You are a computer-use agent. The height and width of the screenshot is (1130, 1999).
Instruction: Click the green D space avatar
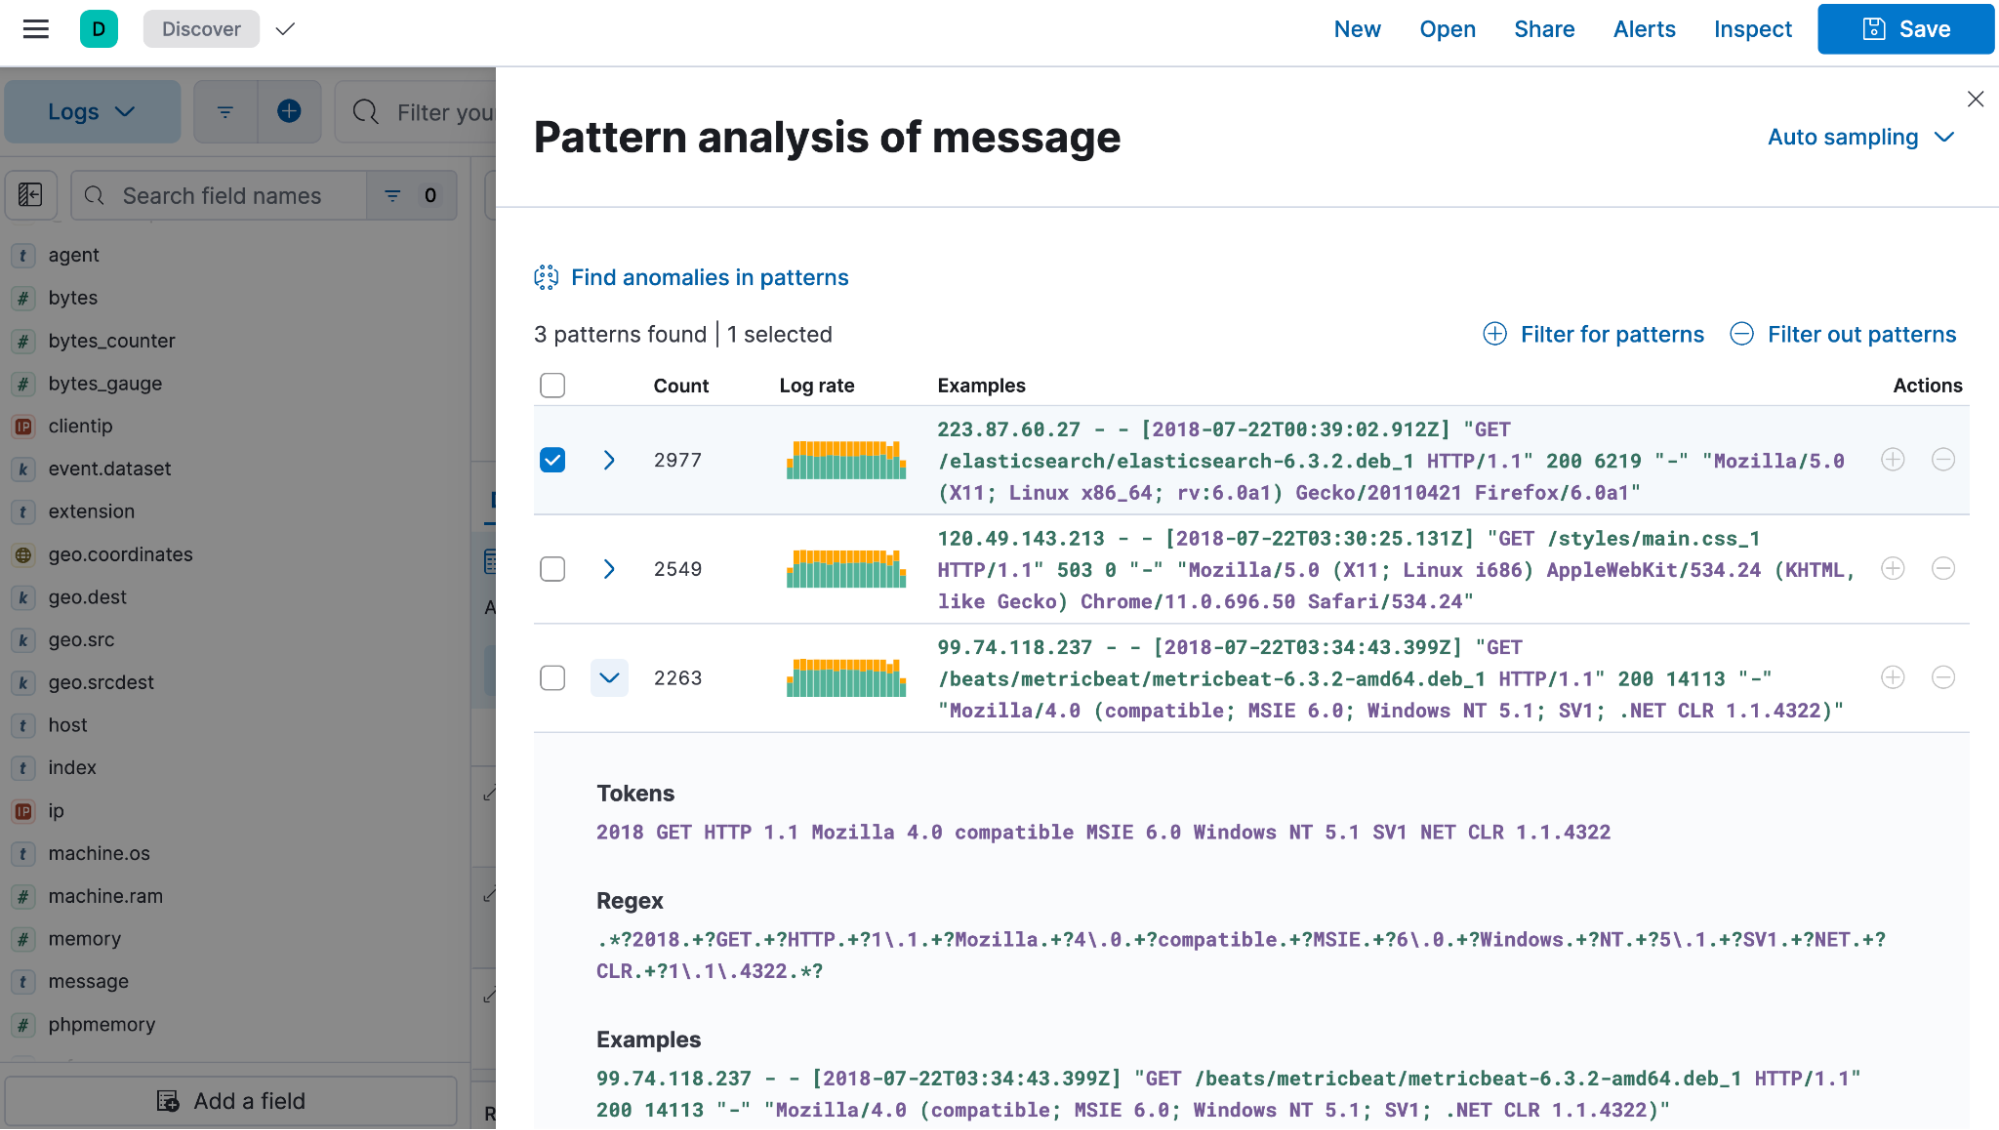coord(99,29)
